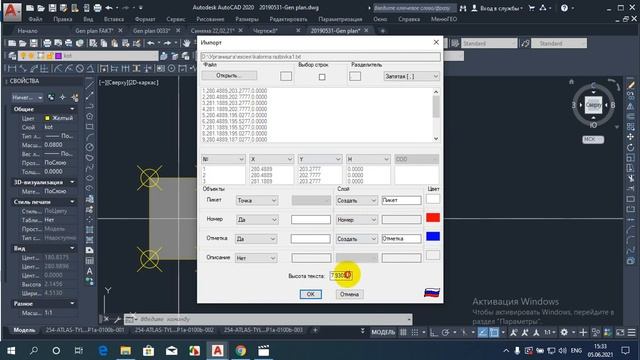Click the Пикет layer name field
The image size is (640, 360).
click(x=401, y=200)
